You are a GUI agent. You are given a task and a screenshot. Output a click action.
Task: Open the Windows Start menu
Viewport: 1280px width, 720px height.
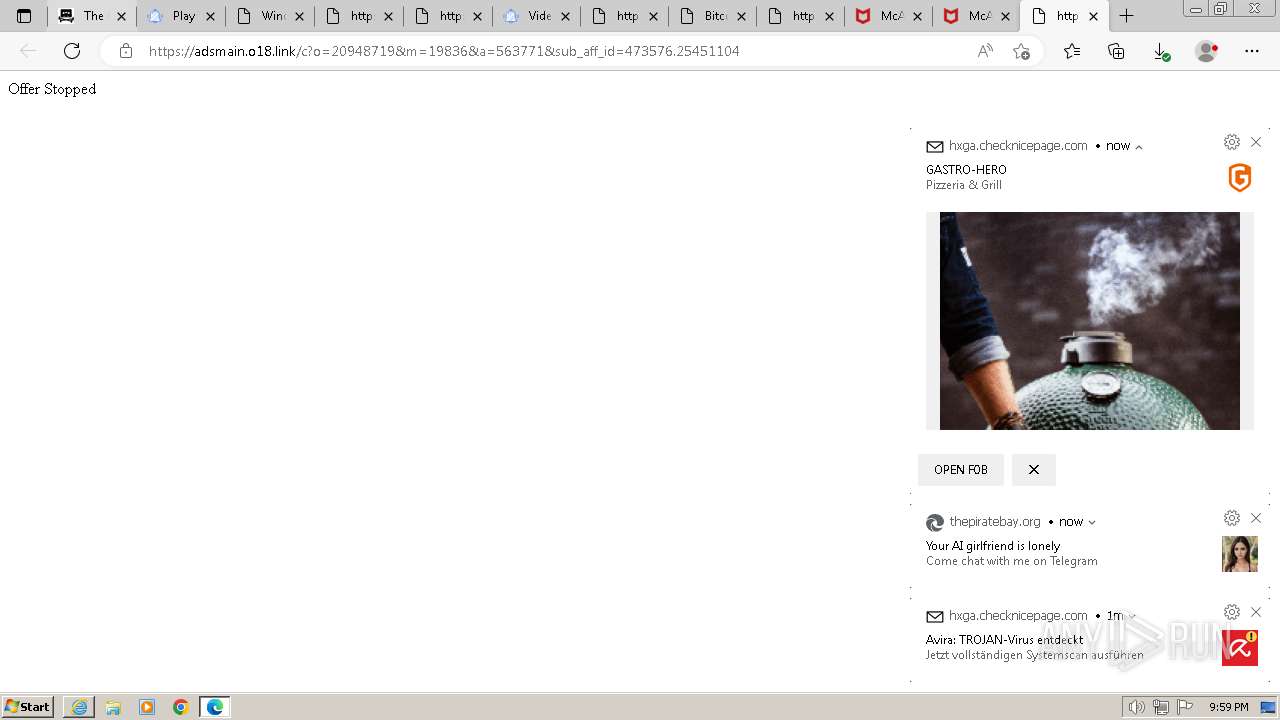(28, 707)
